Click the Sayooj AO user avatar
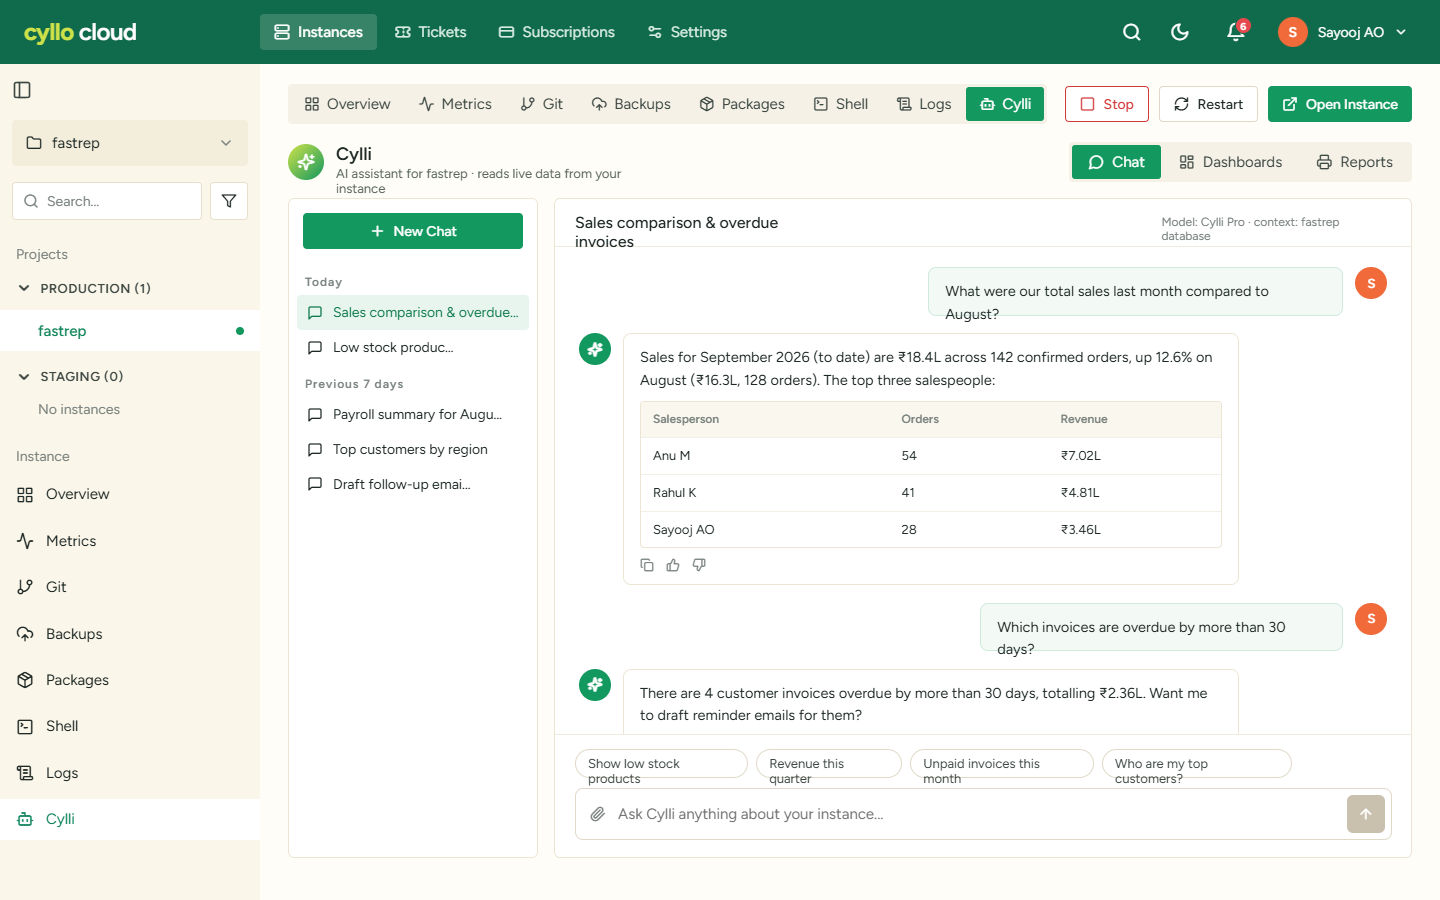1440x900 pixels. [1293, 32]
